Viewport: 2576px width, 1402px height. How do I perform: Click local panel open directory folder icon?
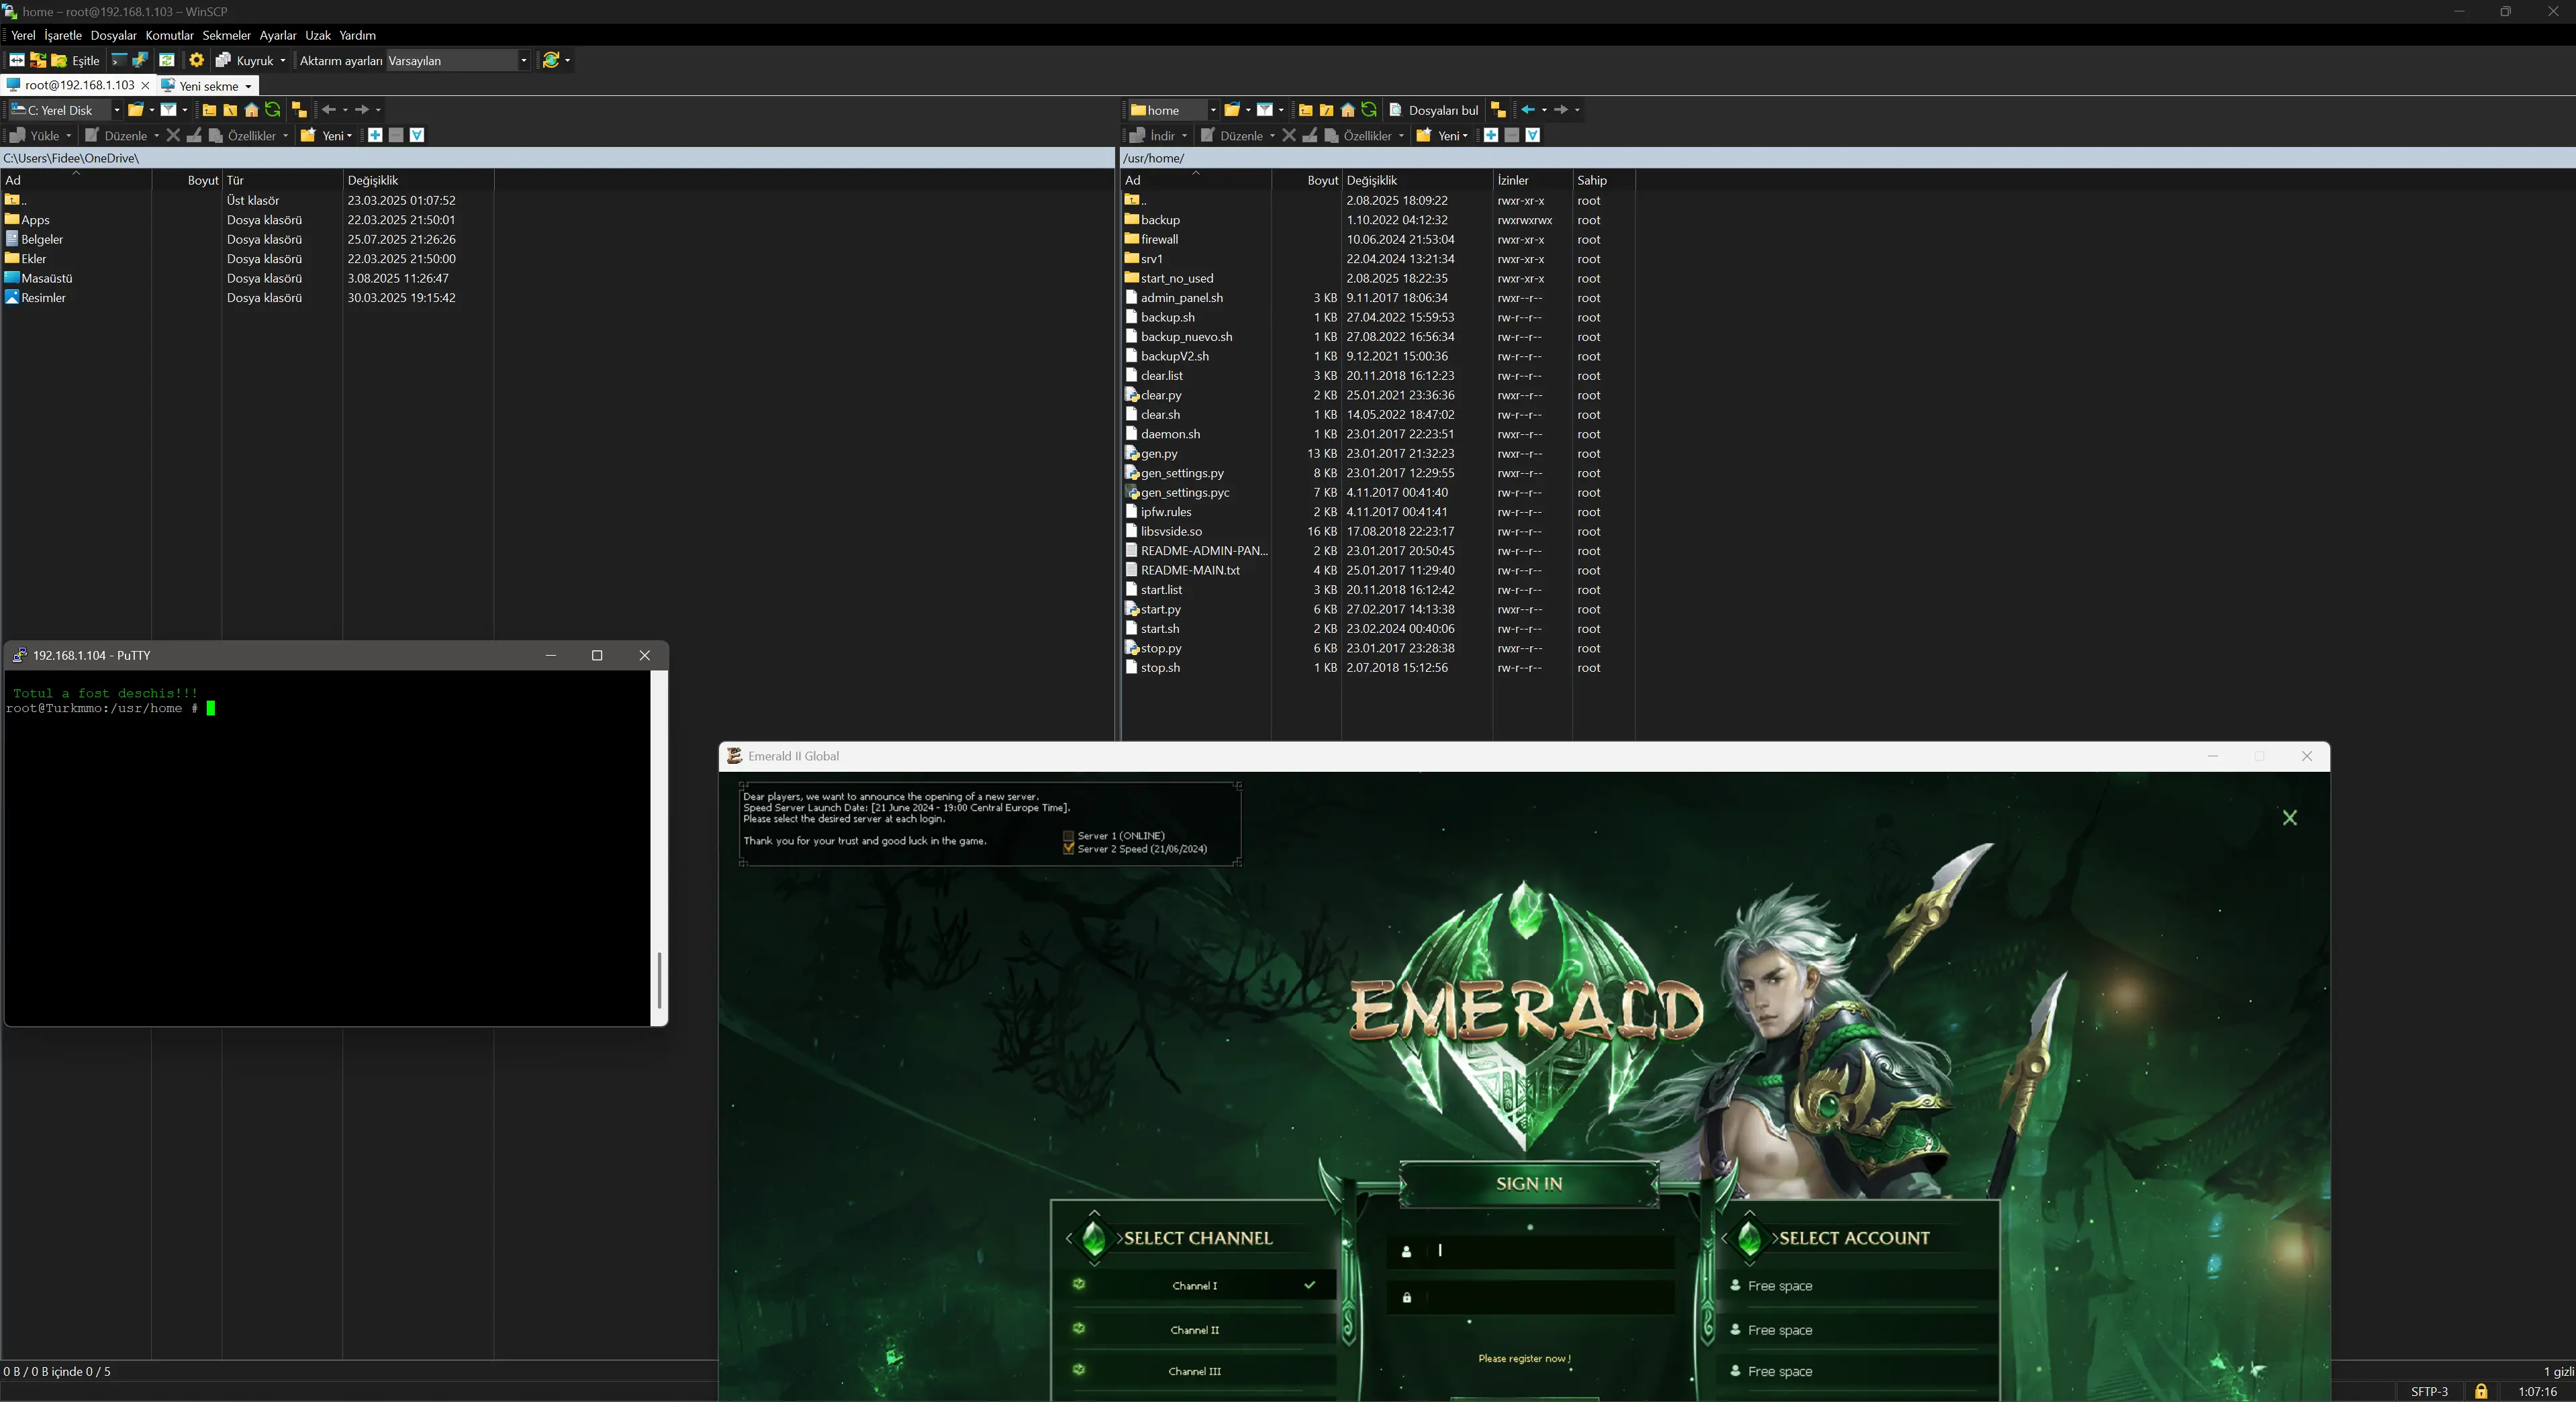coord(136,110)
